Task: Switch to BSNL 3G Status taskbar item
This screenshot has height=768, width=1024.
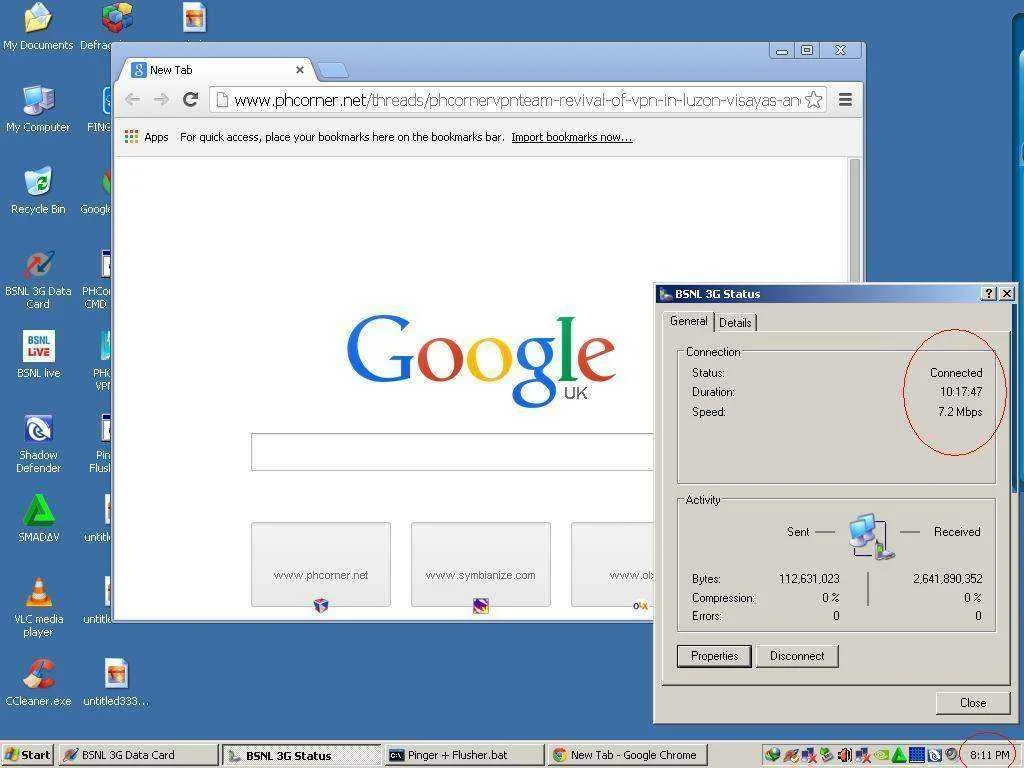Action: click(301, 755)
